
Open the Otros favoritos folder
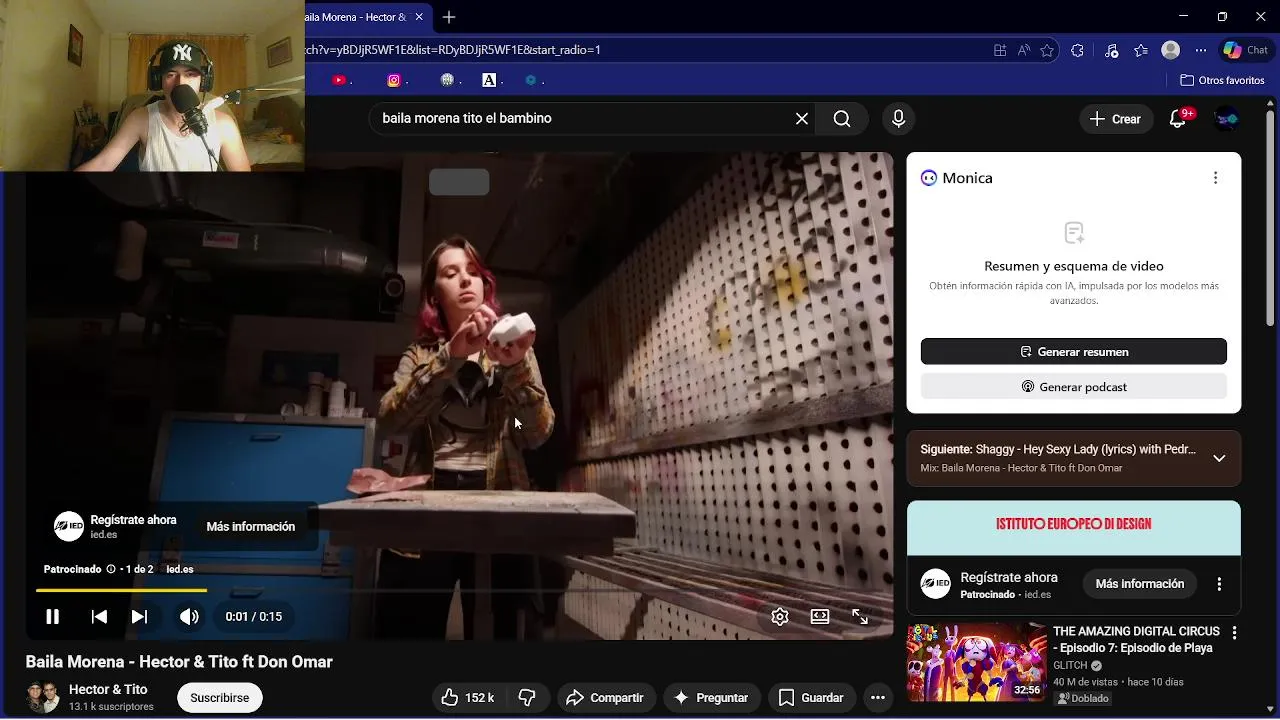(x=1222, y=80)
